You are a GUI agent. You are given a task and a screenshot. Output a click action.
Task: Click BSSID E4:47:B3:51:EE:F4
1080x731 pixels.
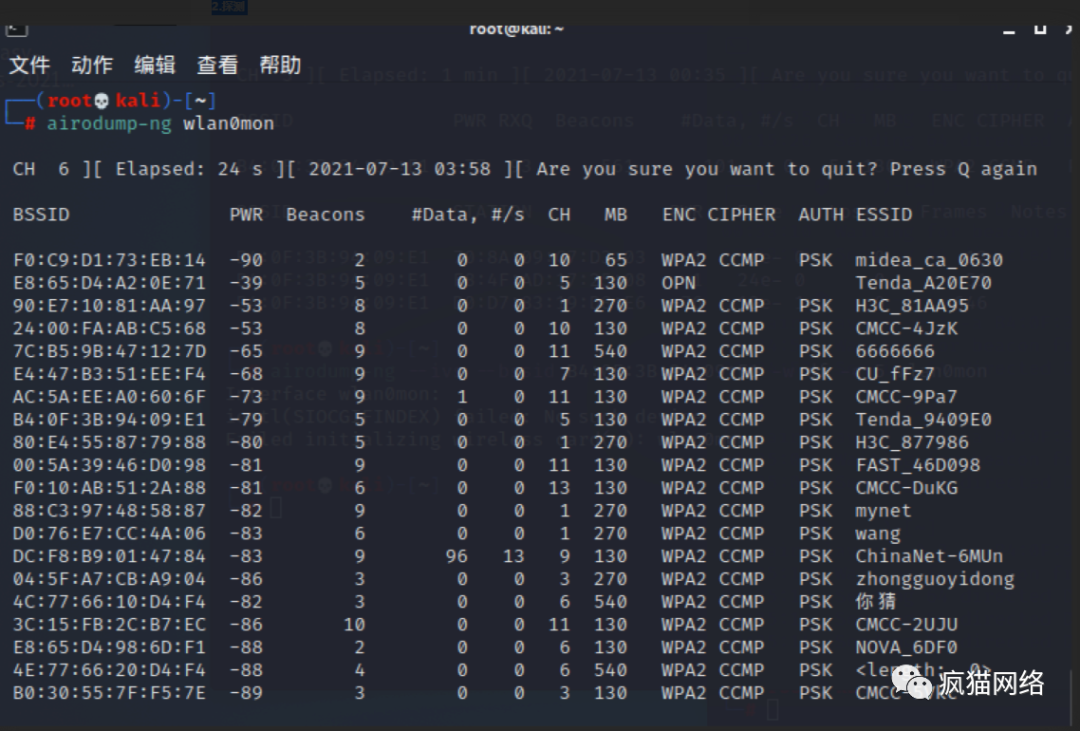click(x=109, y=373)
